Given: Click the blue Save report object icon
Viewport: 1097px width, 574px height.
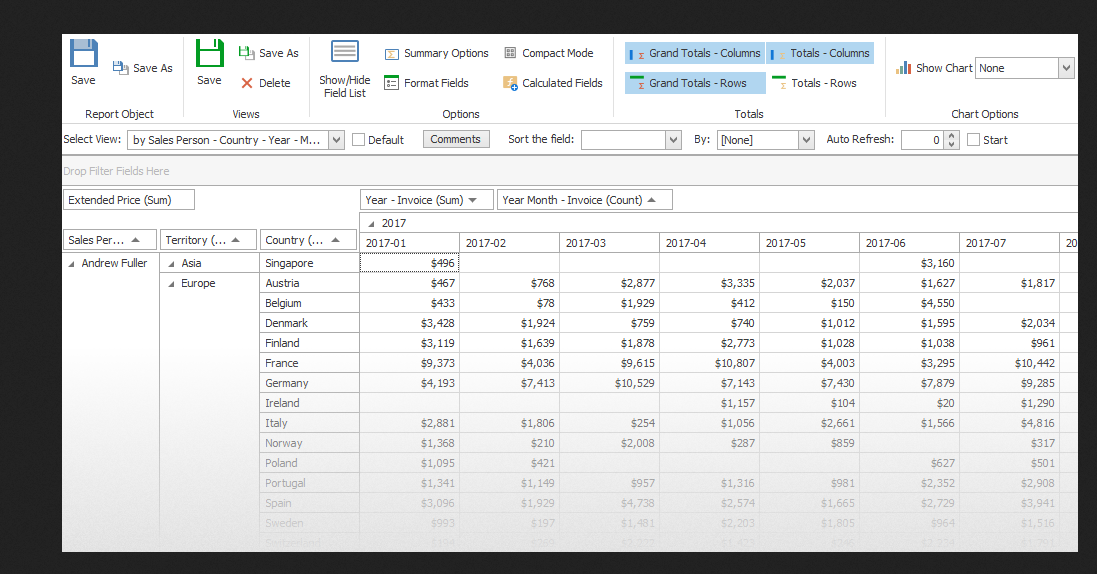Looking at the screenshot, I should (x=84, y=54).
